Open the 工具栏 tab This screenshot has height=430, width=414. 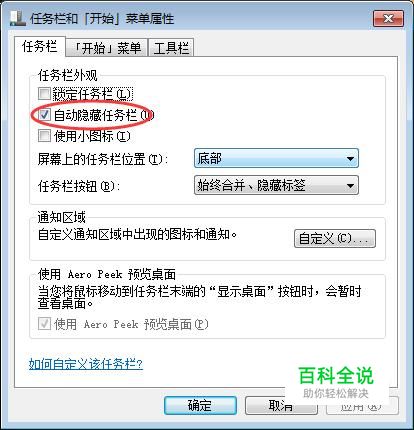(171, 48)
